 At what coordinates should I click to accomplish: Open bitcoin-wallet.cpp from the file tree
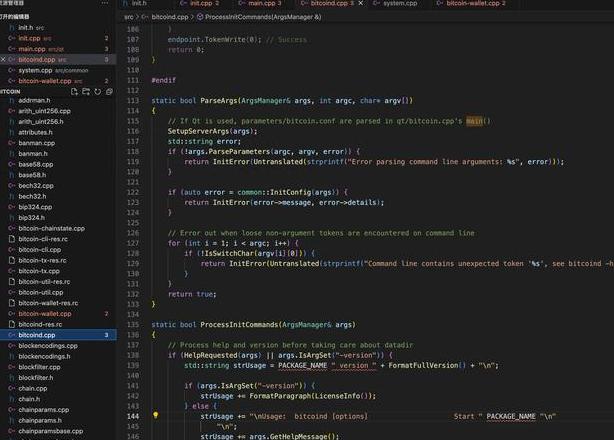pyautogui.click(x=58, y=314)
